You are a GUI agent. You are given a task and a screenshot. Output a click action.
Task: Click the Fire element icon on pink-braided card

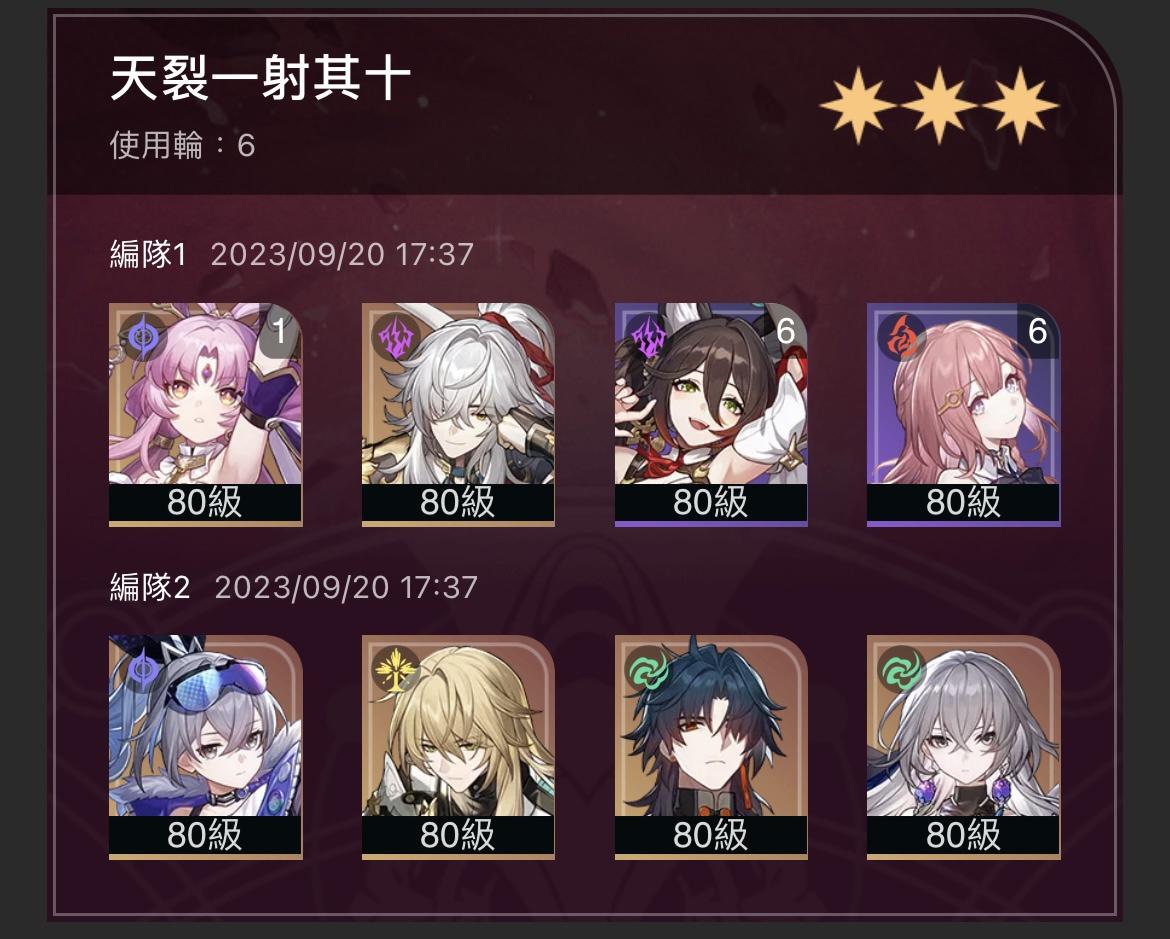pos(901,337)
